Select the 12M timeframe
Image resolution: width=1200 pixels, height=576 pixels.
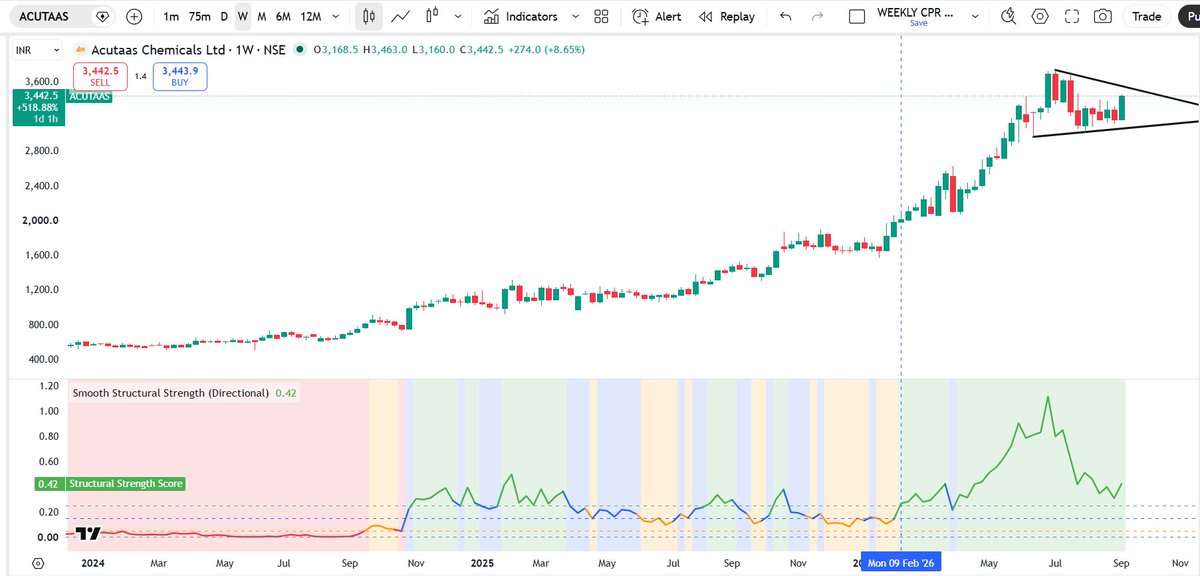310,16
